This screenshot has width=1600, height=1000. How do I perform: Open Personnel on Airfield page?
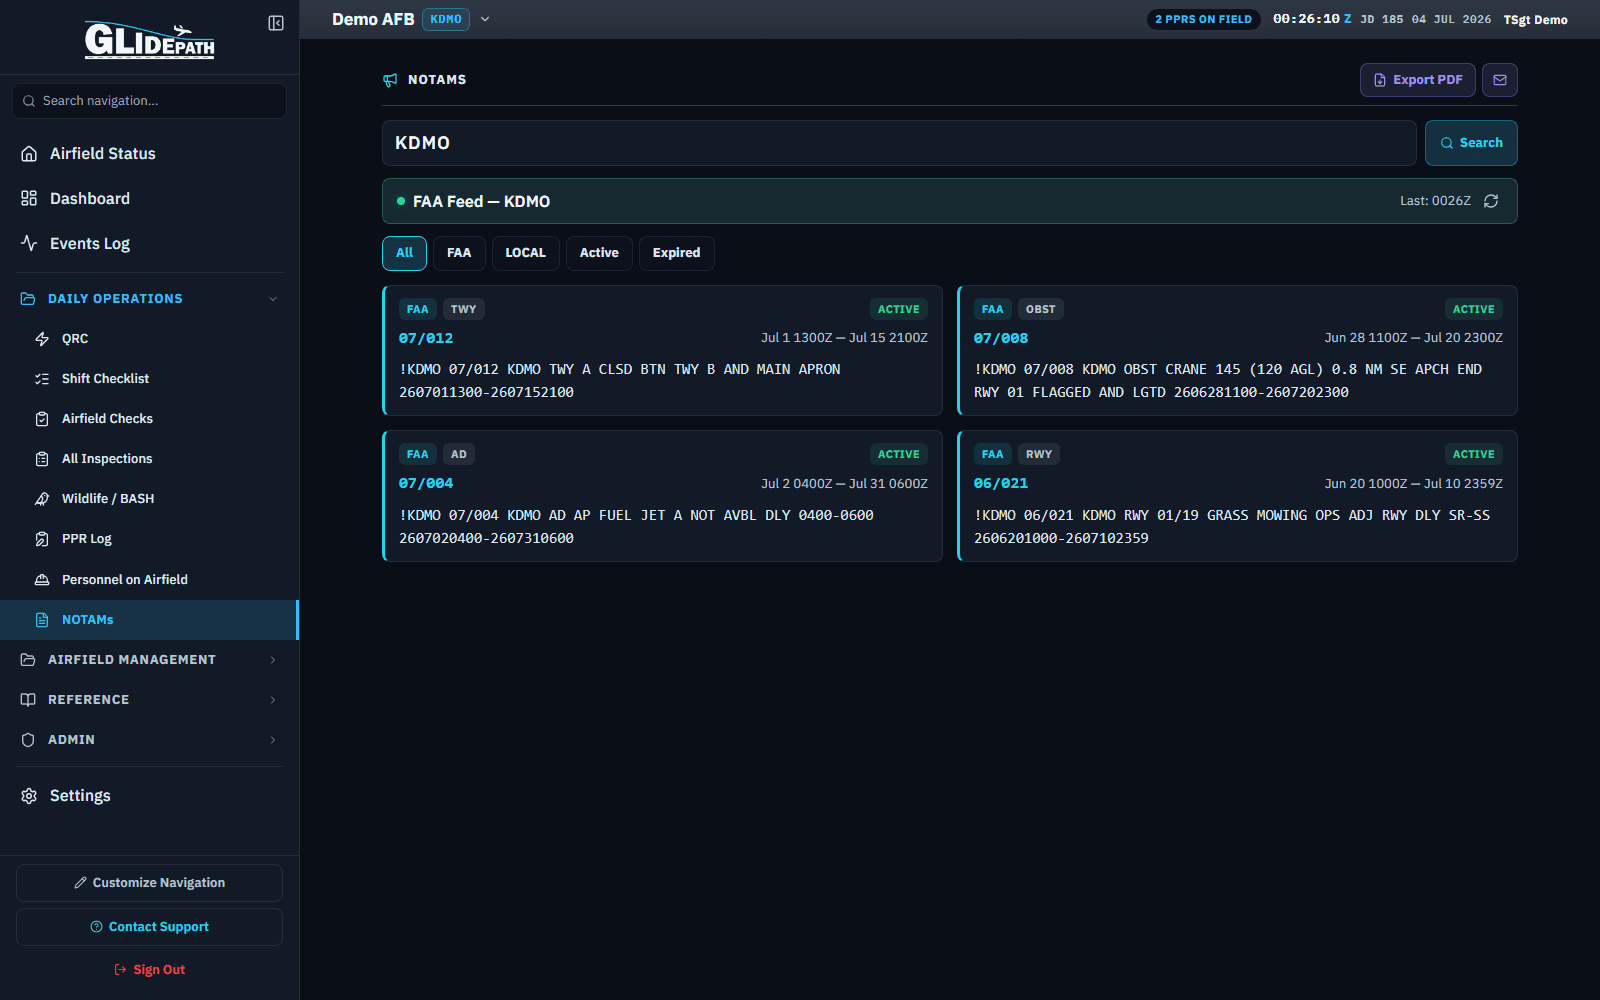(149, 580)
